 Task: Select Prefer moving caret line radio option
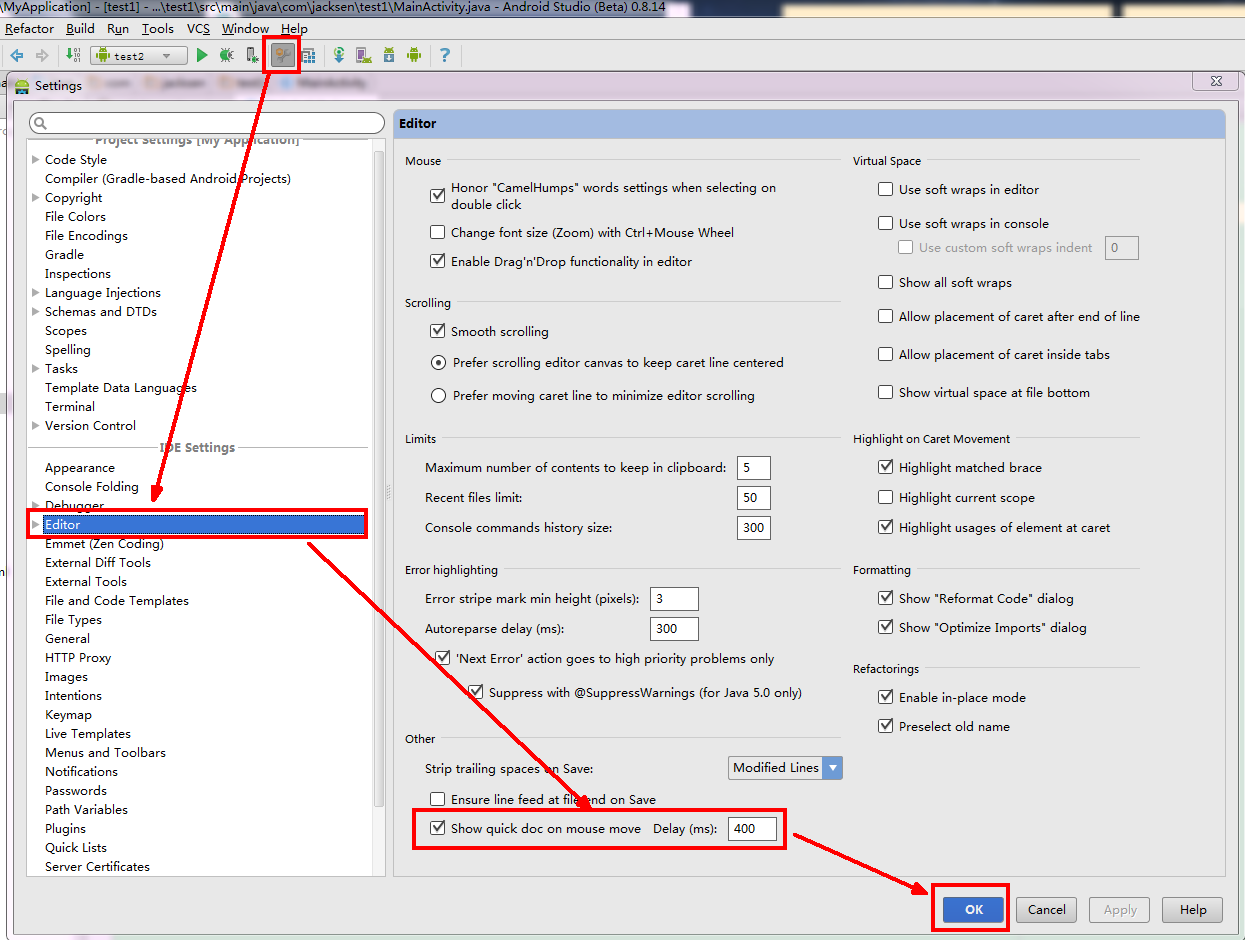click(438, 395)
